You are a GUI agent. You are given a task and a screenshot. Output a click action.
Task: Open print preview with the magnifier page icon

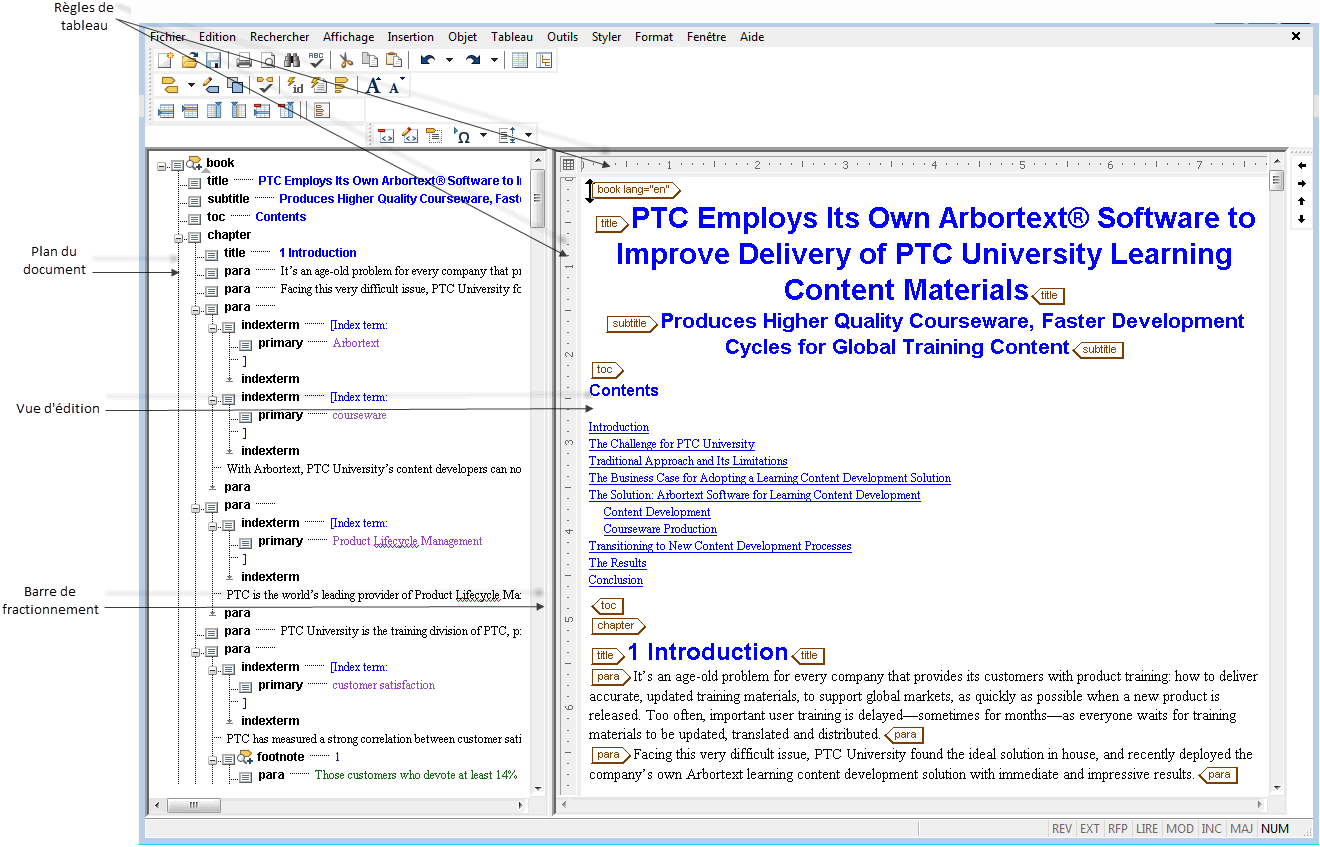[x=268, y=60]
